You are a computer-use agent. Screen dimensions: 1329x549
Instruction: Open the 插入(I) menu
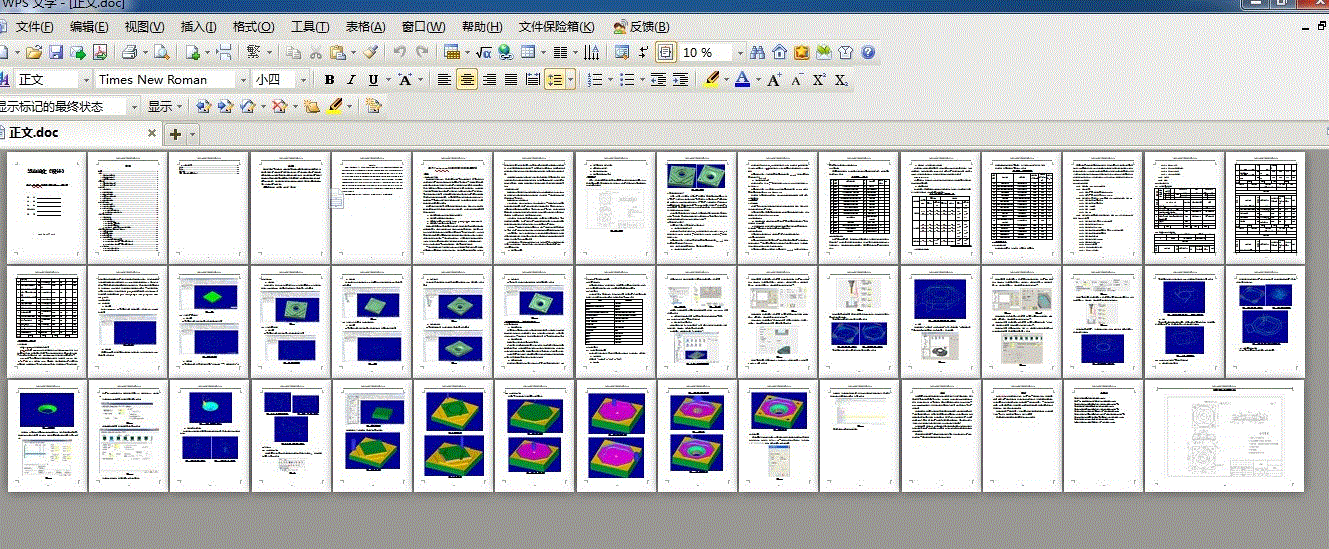[198, 26]
